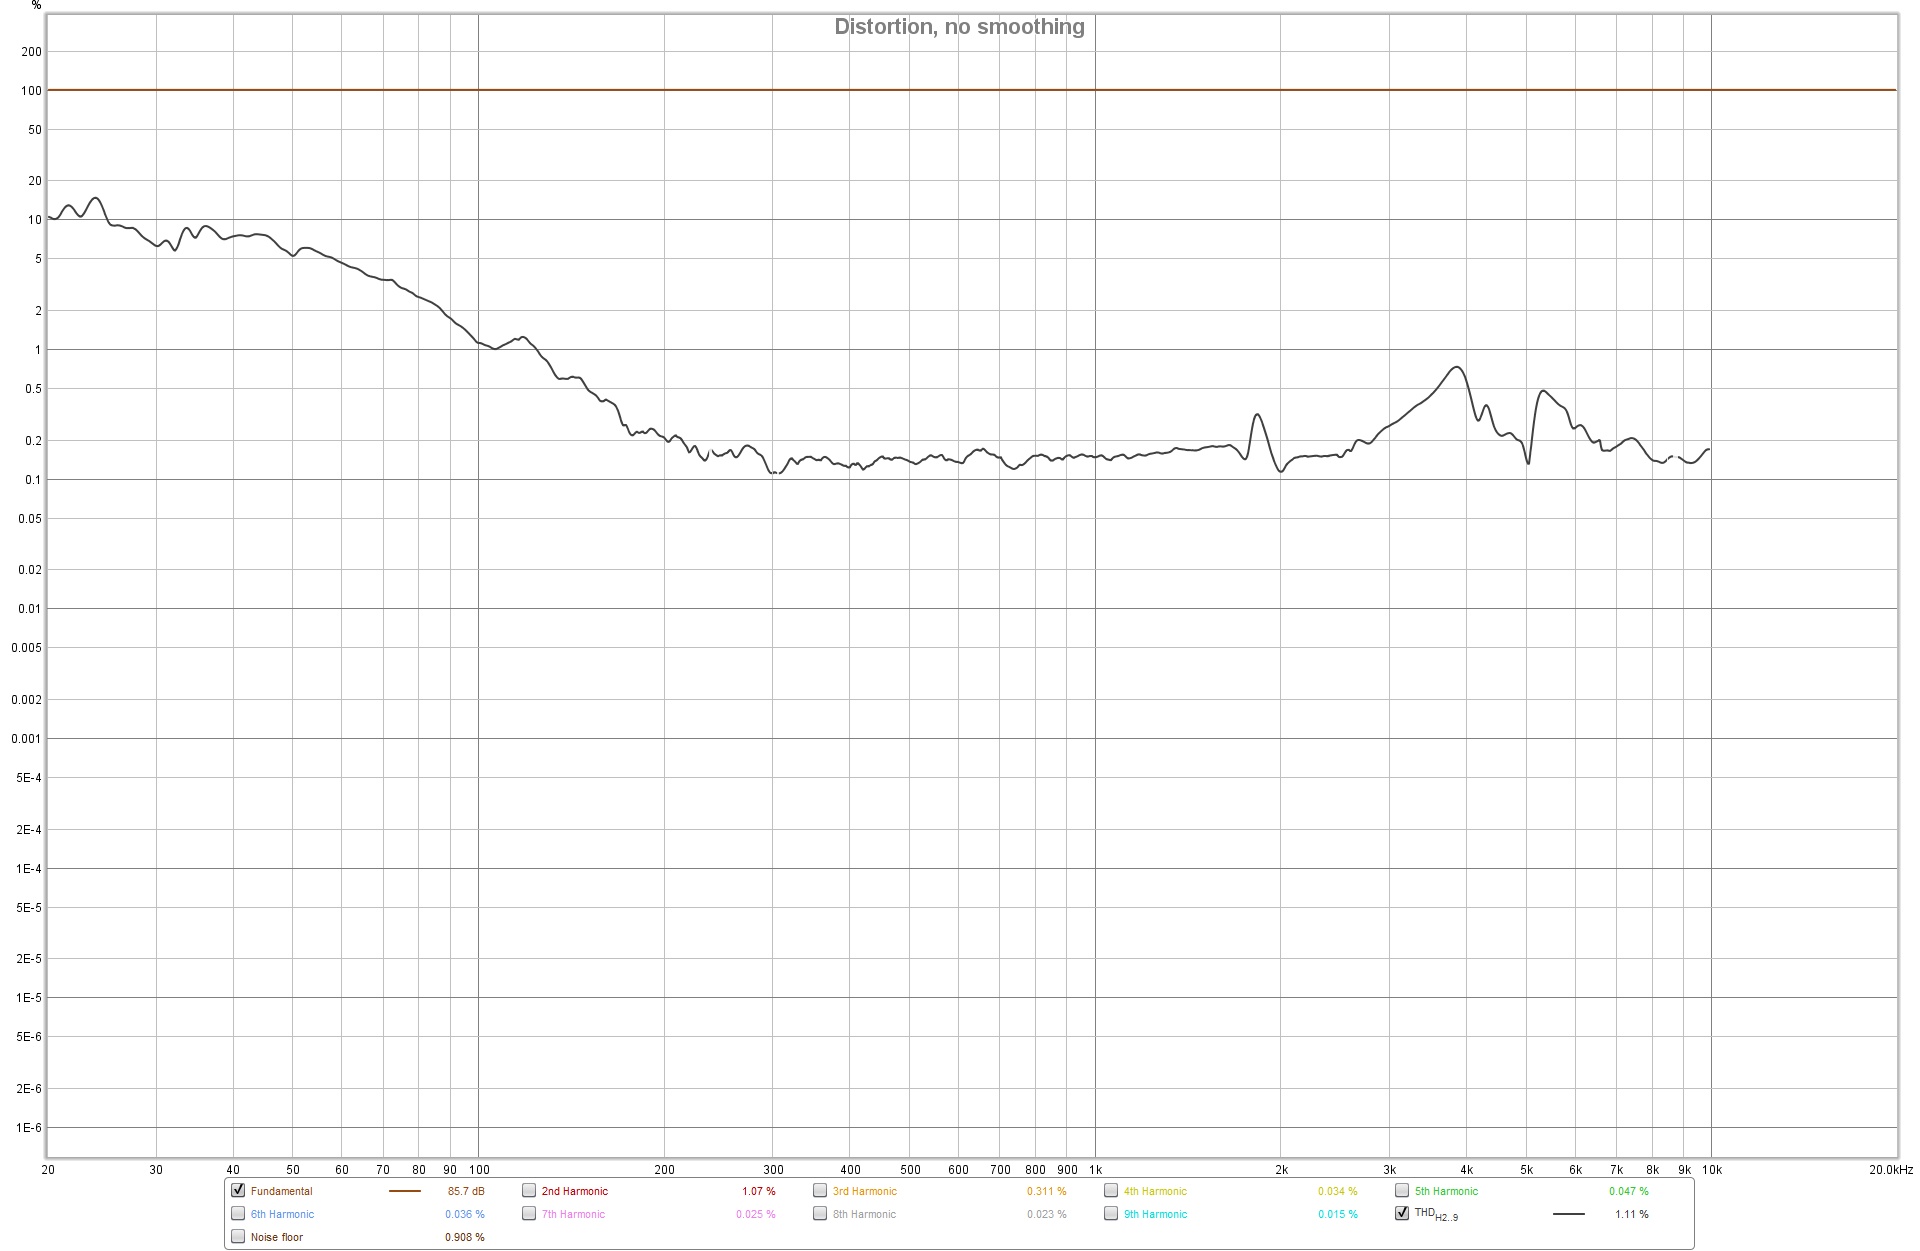1920x1251 pixels.
Task: Click the brown Fundamental line sample
Action: [x=404, y=1191]
